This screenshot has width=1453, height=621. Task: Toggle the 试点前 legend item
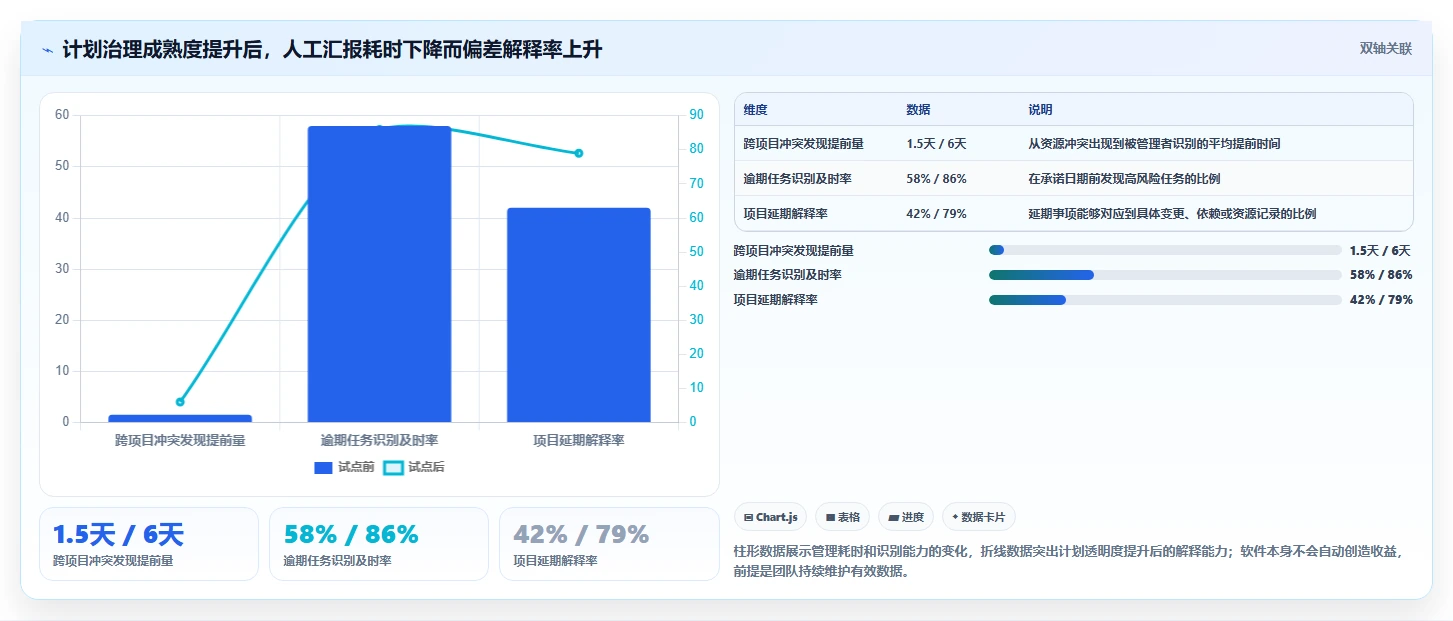click(x=344, y=467)
